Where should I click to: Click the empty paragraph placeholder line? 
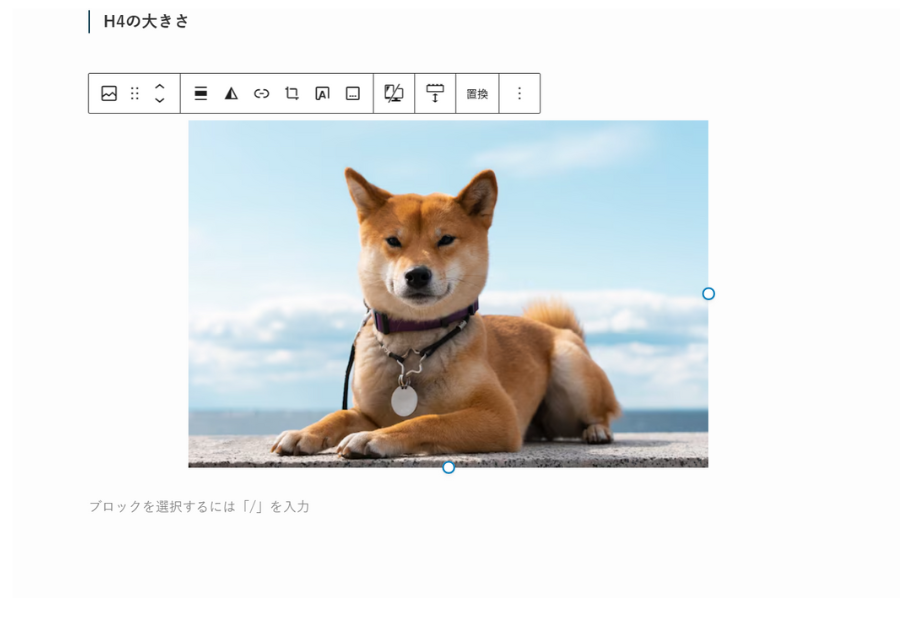[x=200, y=507]
